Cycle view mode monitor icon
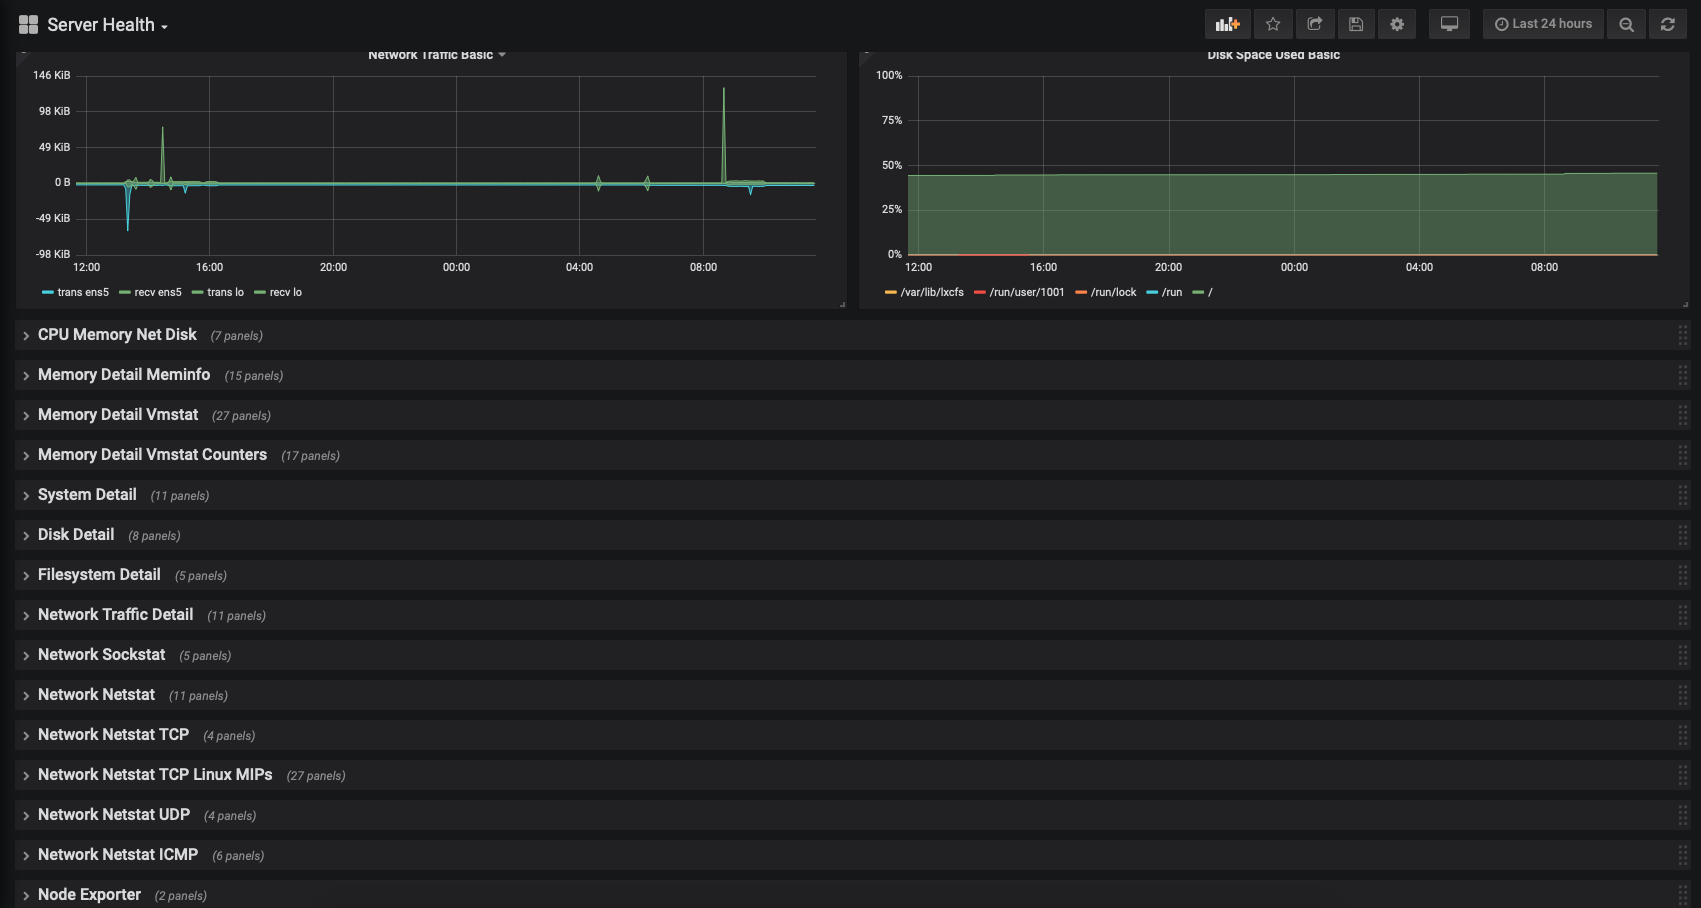This screenshot has width=1701, height=908. [1449, 24]
